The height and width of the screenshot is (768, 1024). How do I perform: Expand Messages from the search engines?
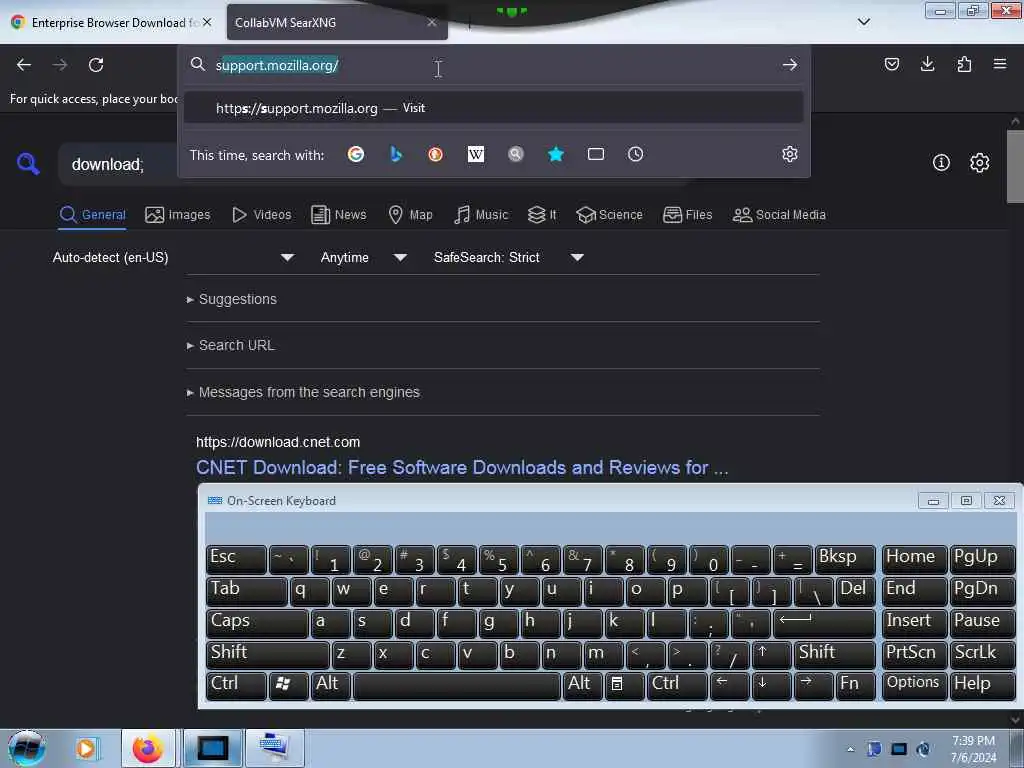pyautogui.click(x=304, y=392)
